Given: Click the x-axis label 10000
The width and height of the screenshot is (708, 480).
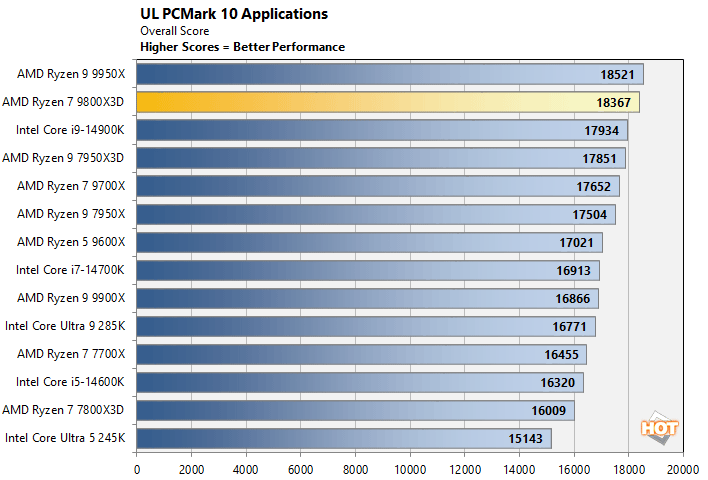Looking at the screenshot, I should coord(410,470).
